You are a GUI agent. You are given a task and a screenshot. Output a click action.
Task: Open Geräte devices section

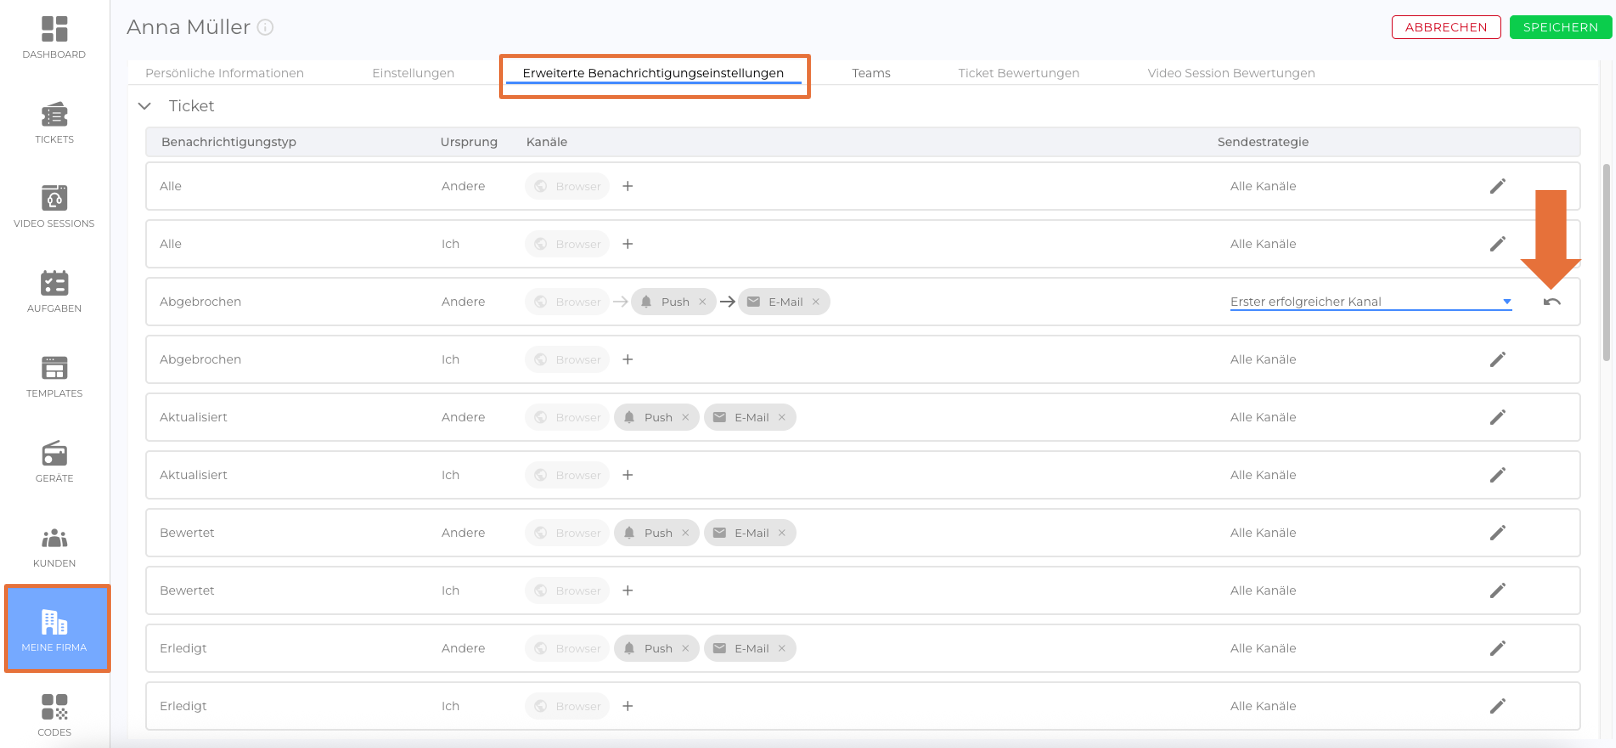(x=54, y=461)
